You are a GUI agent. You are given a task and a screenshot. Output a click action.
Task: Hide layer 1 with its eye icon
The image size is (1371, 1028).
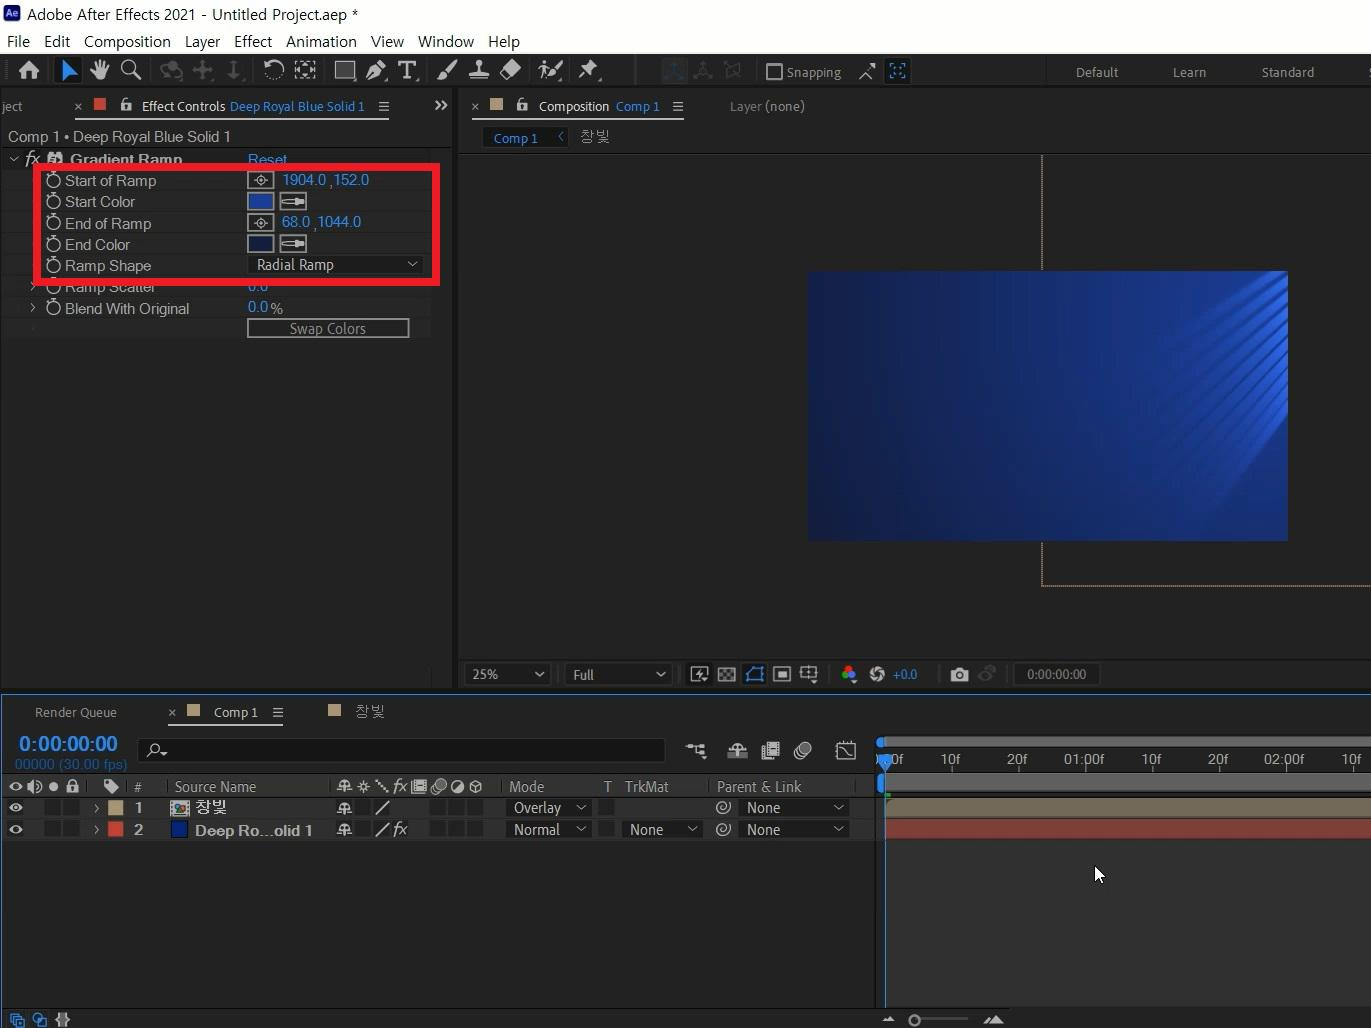coord(16,807)
